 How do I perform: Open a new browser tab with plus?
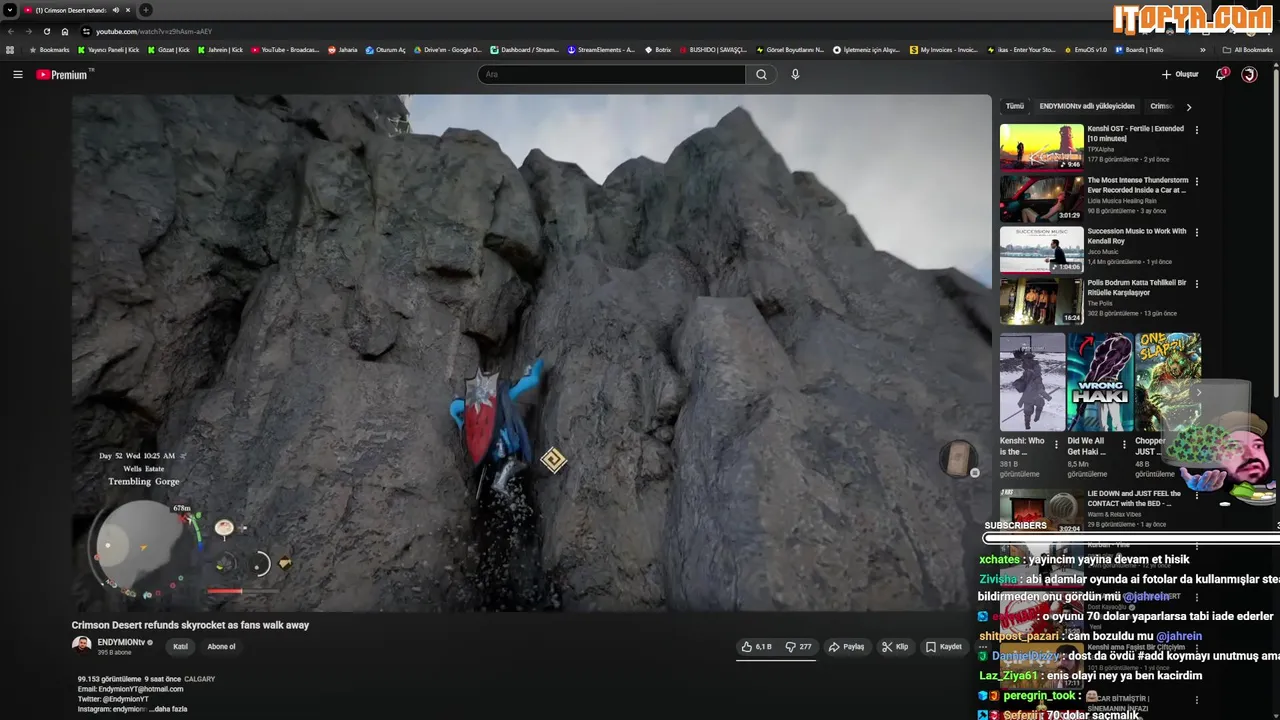click(145, 10)
